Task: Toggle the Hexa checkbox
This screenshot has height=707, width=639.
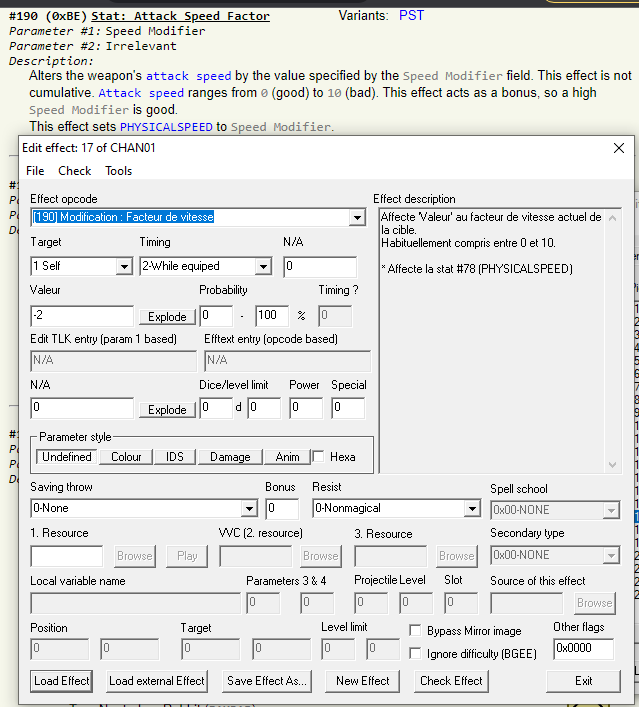Action: point(318,456)
